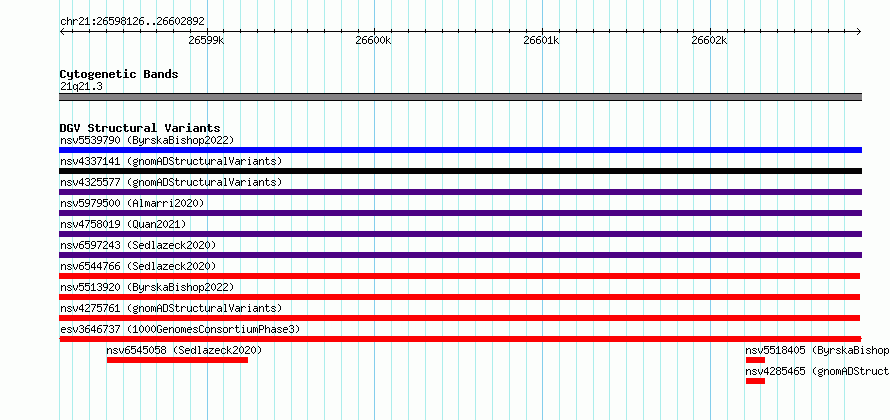
Task: Click the small red nsv4285465 variant bar
Action: coord(755,381)
